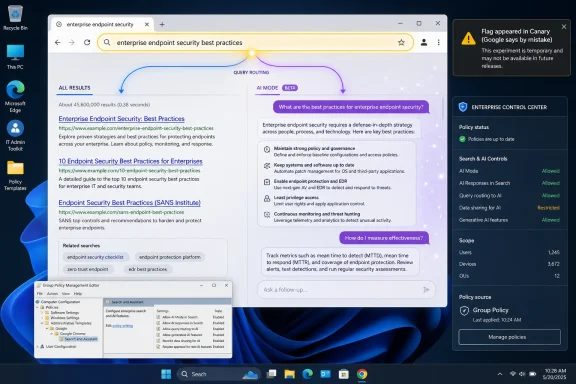Collapse the Administrative Templates tree node
576x384 pixels.
(x=42, y=323)
